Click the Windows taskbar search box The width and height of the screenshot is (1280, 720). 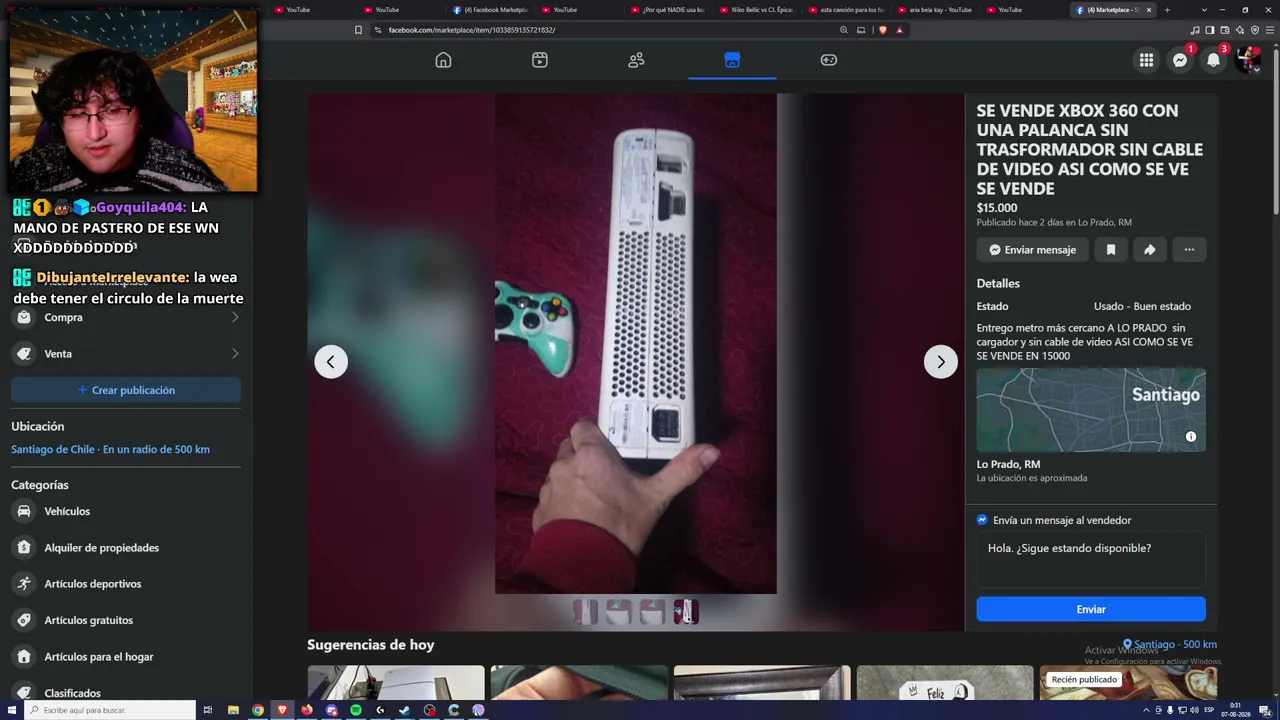110,710
